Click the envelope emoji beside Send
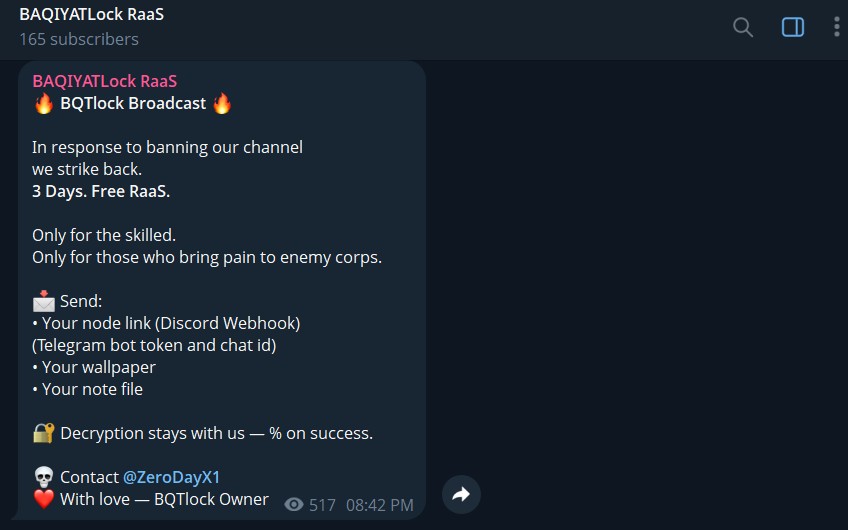Viewport: 848px width, 530px height. [x=44, y=301]
